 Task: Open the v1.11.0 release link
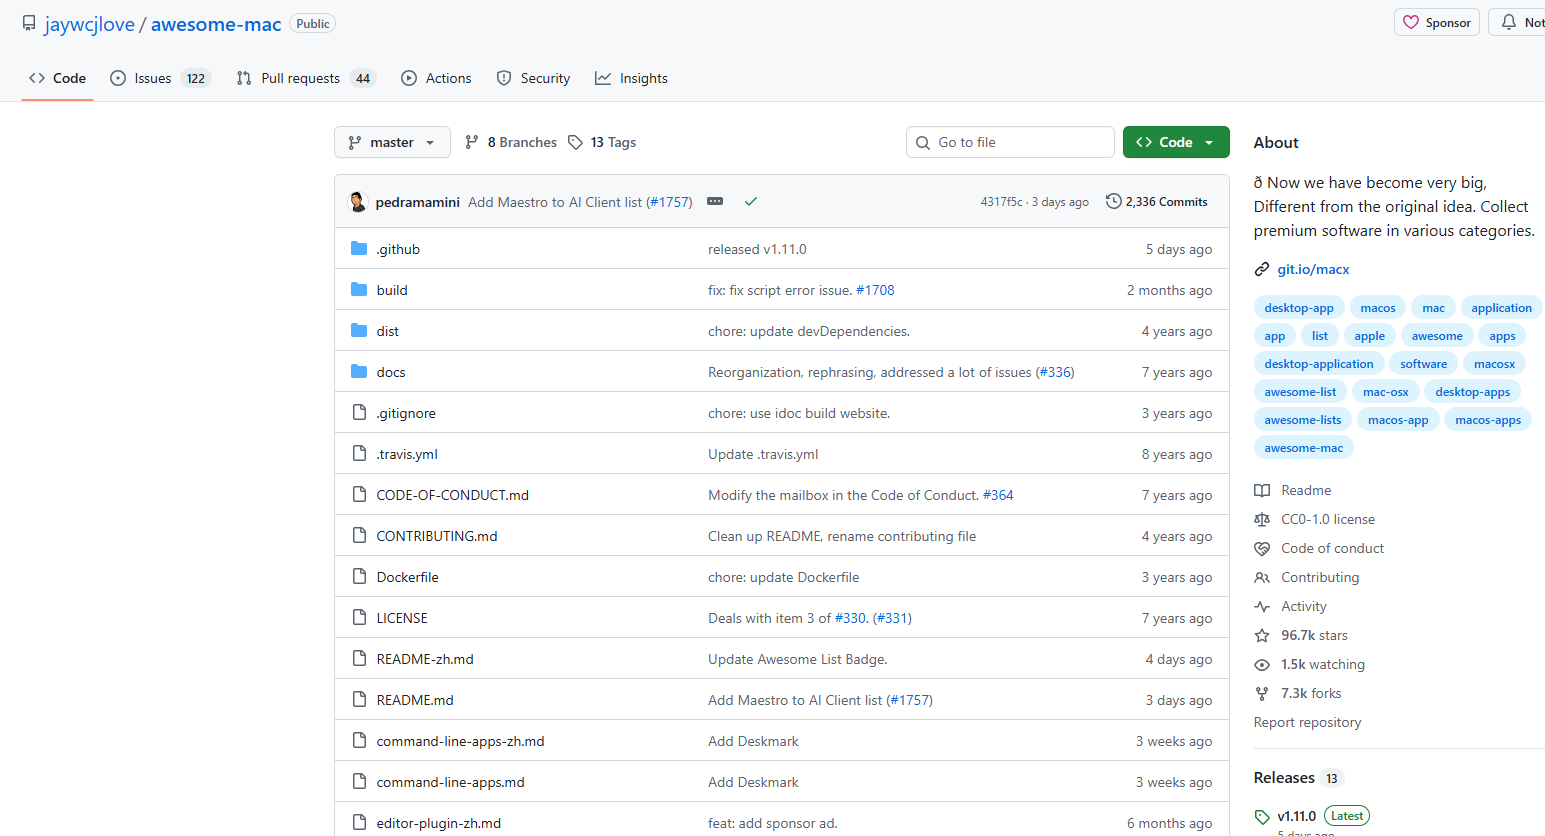point(1297,816)
